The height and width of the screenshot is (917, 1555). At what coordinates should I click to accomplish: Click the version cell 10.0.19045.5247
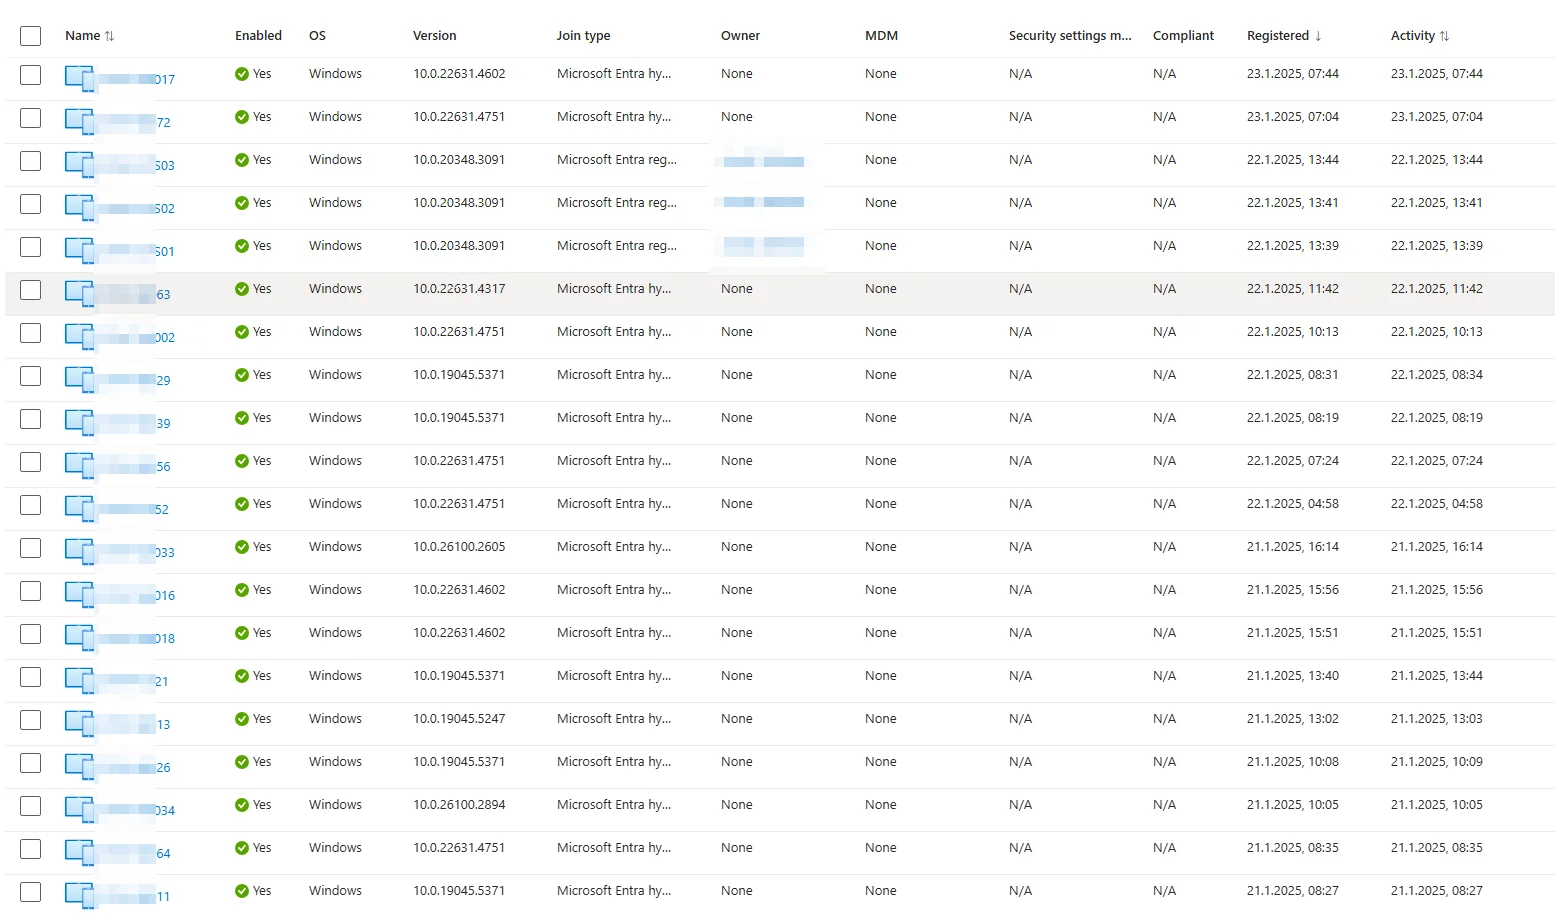[x=459, y=719]
